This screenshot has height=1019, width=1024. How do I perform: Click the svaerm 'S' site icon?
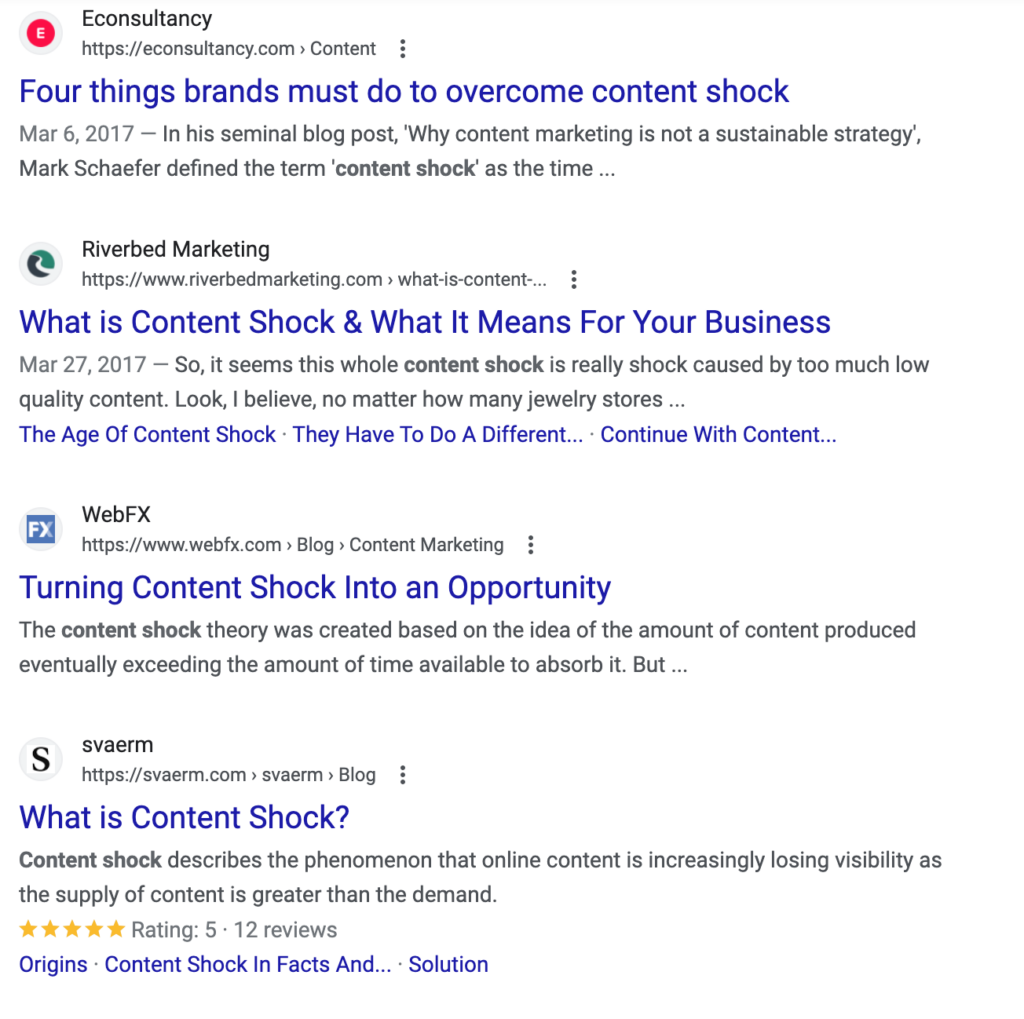(40, 759)
